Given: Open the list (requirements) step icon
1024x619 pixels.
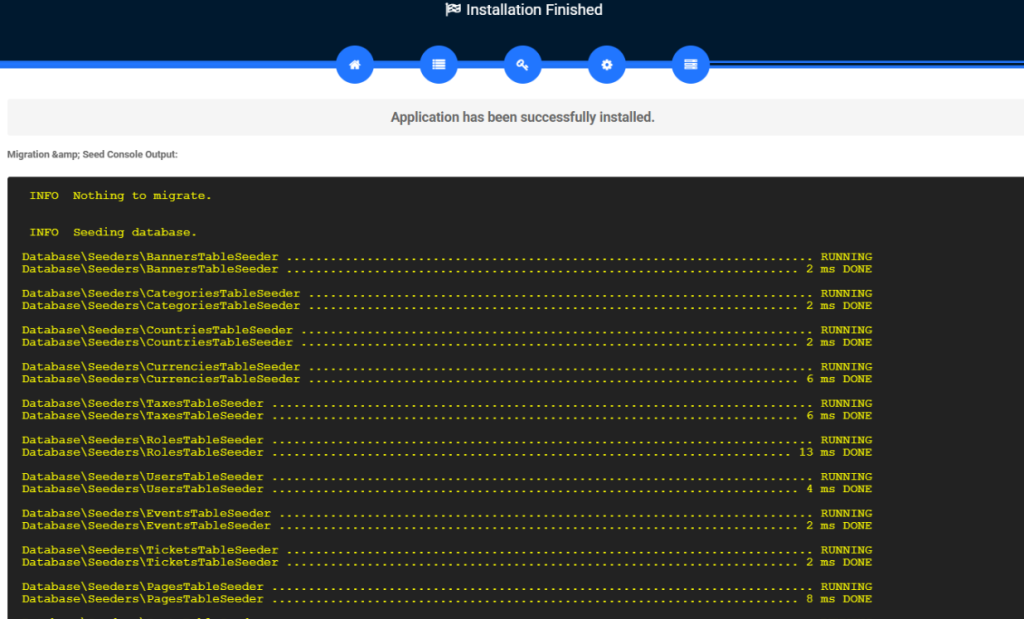Looking at the screenshot, I should (438, 65).
